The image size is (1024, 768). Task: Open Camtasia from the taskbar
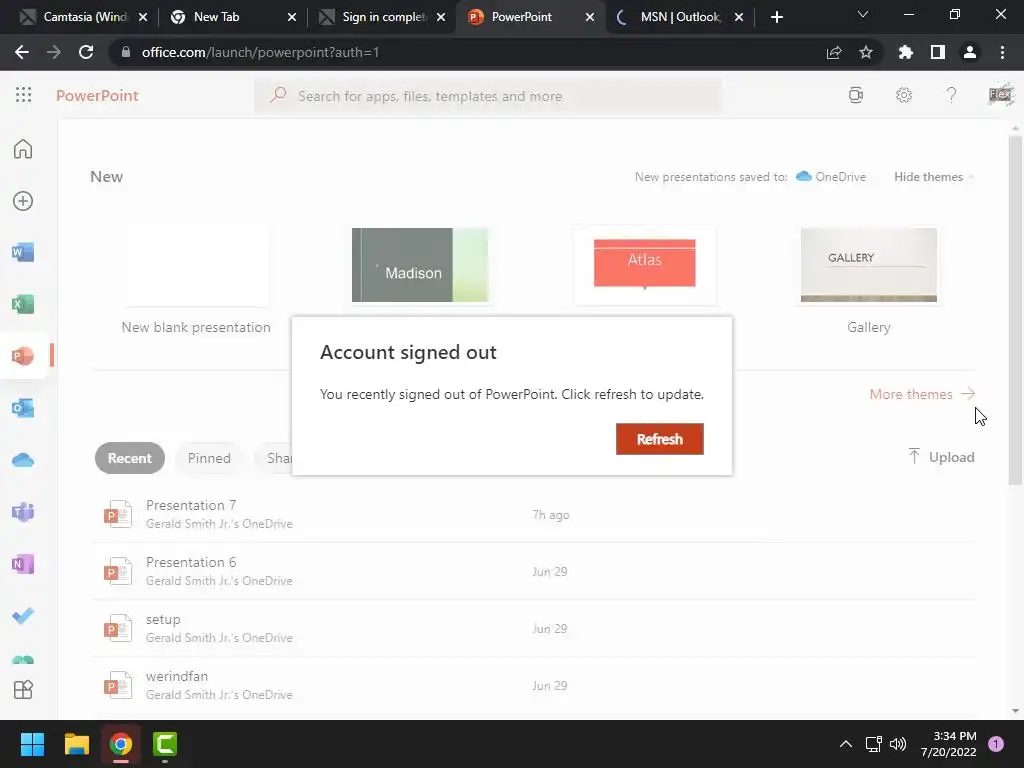coord(165,744)
